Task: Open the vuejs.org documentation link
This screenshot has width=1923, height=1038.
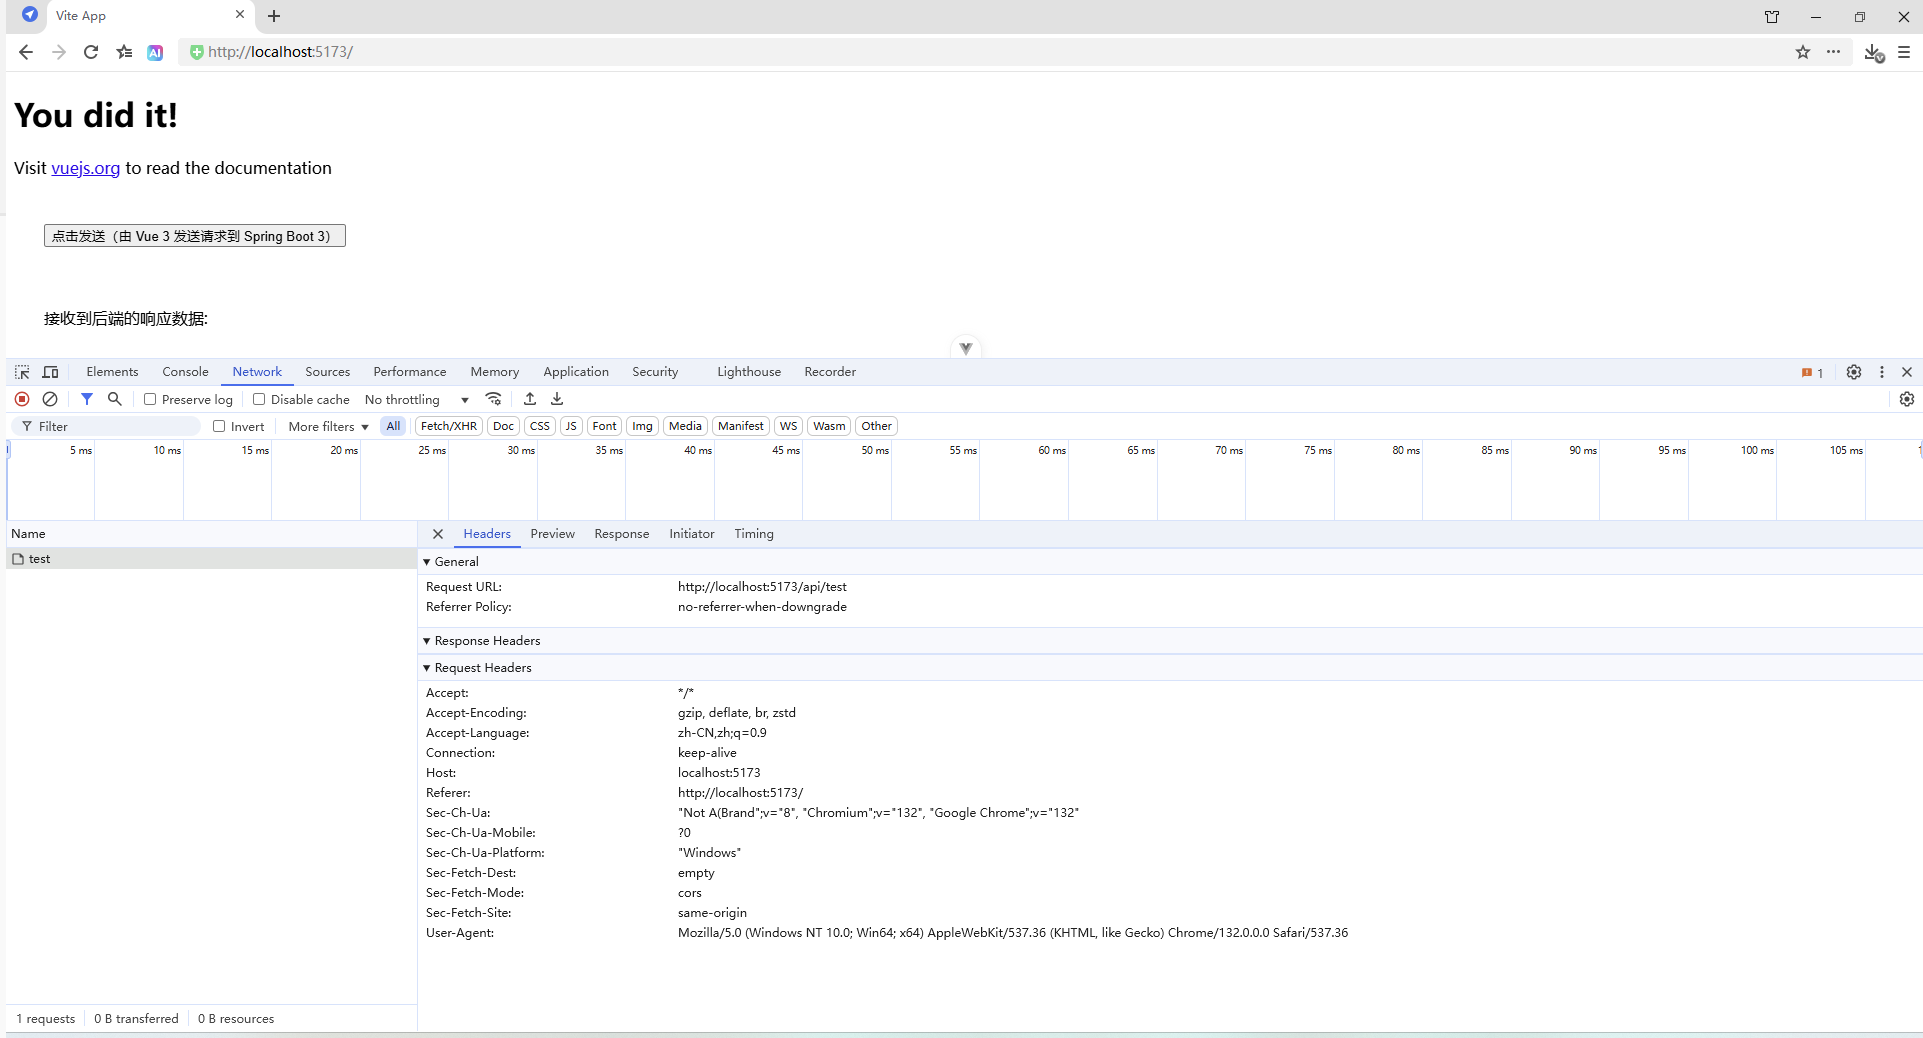Action: [86, 168]
